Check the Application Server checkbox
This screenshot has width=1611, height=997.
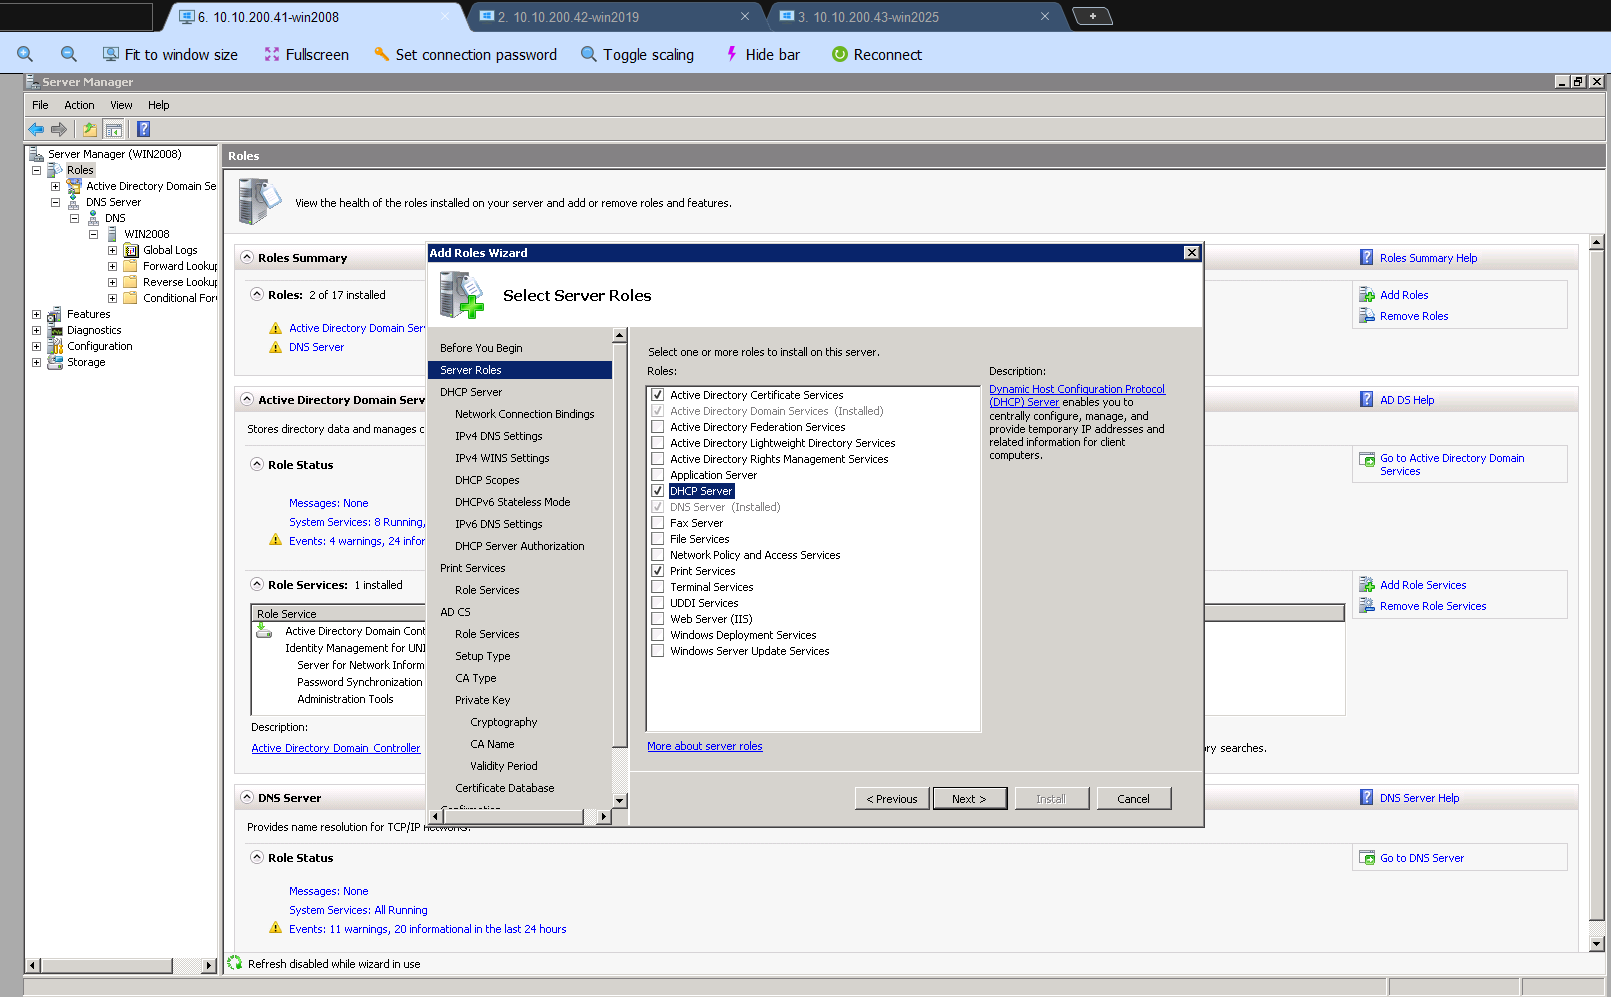point(658,475)
